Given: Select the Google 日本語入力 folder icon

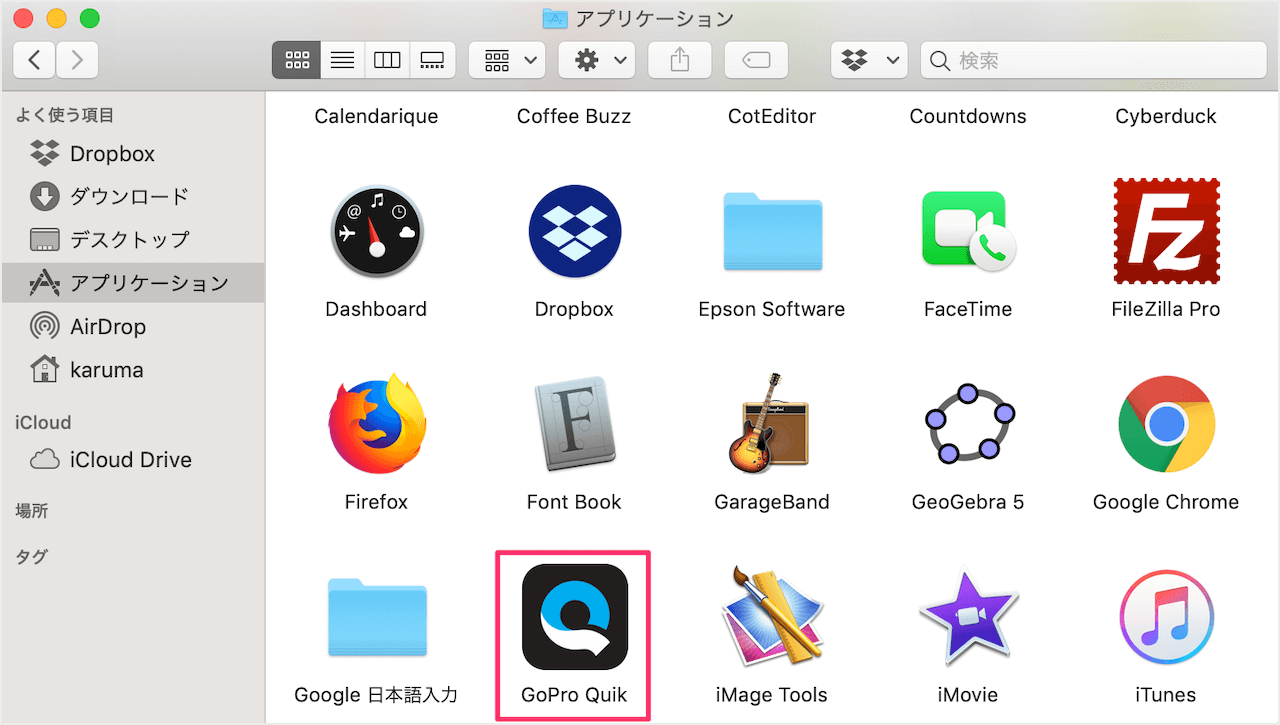Looking at the screenshot, I should (376, 617).
